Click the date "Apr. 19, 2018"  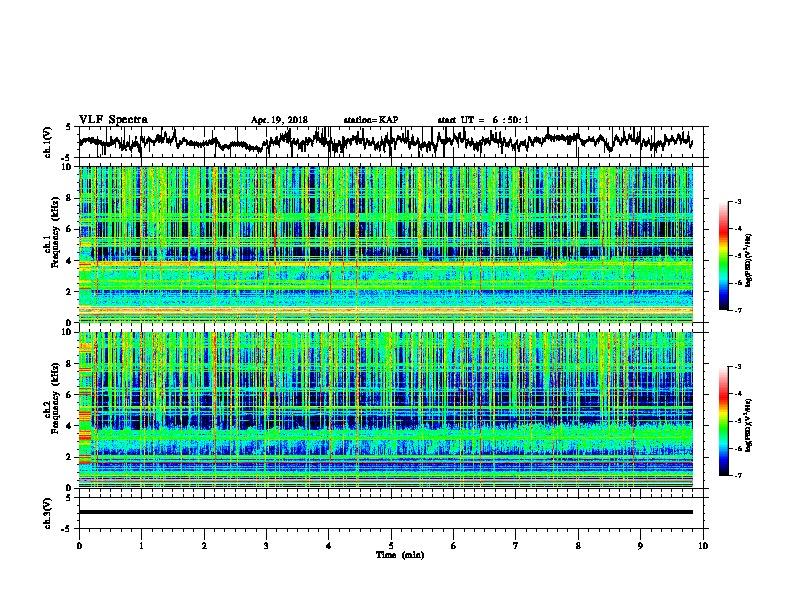279,120
